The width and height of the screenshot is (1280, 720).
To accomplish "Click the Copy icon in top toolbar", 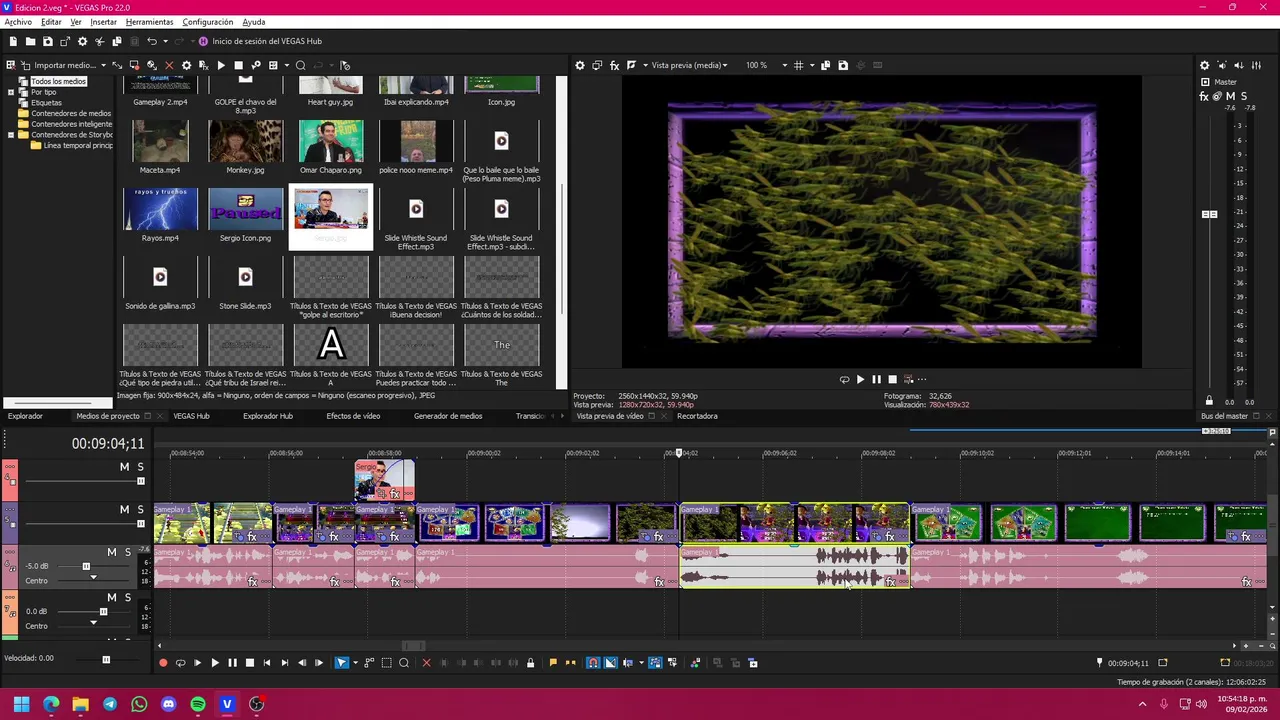I will (x=116, y=41).
